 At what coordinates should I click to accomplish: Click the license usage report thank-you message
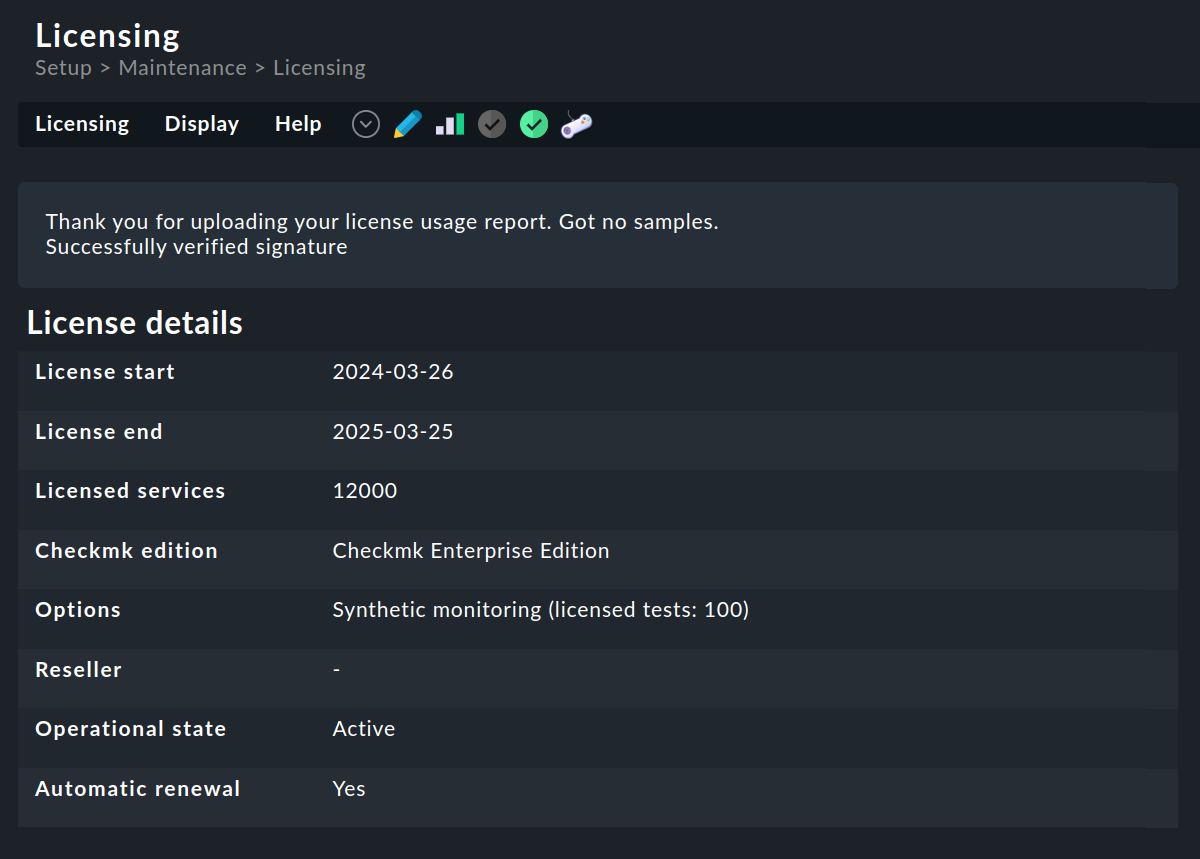382,222
